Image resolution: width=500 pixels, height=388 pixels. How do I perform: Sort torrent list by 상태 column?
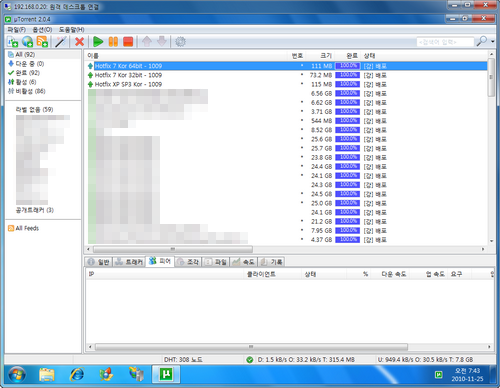pos(369,56)
